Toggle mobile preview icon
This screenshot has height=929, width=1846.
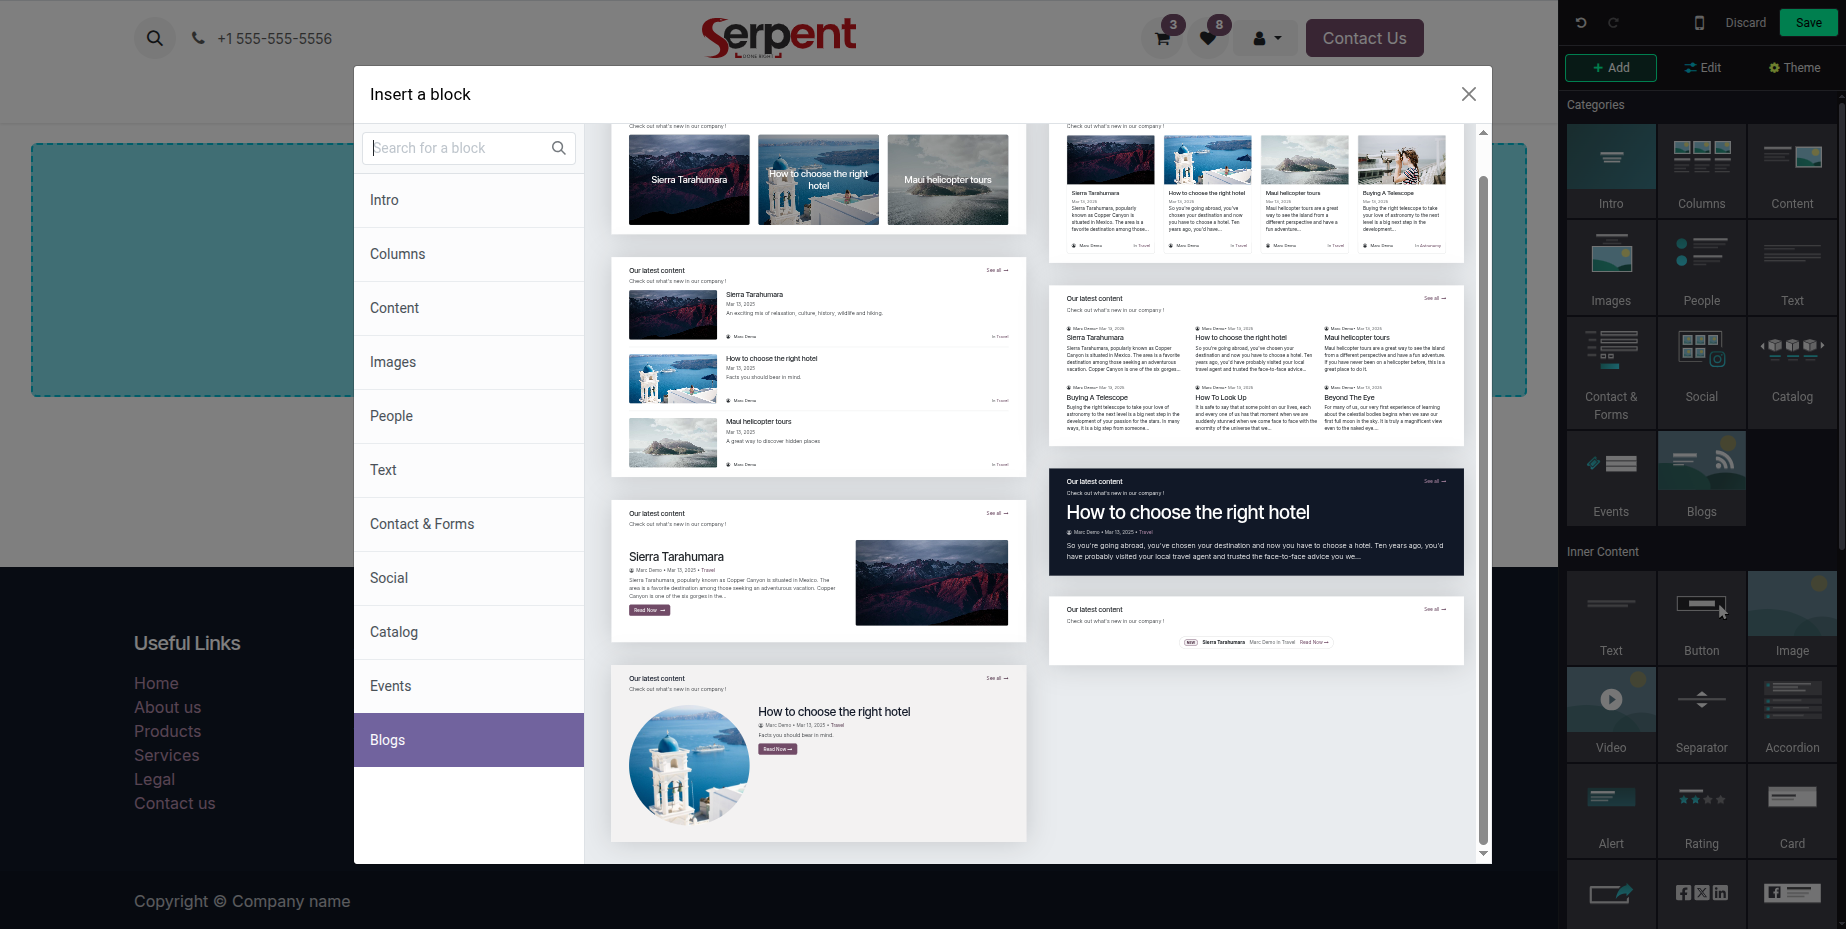[x=1699, y=22]
